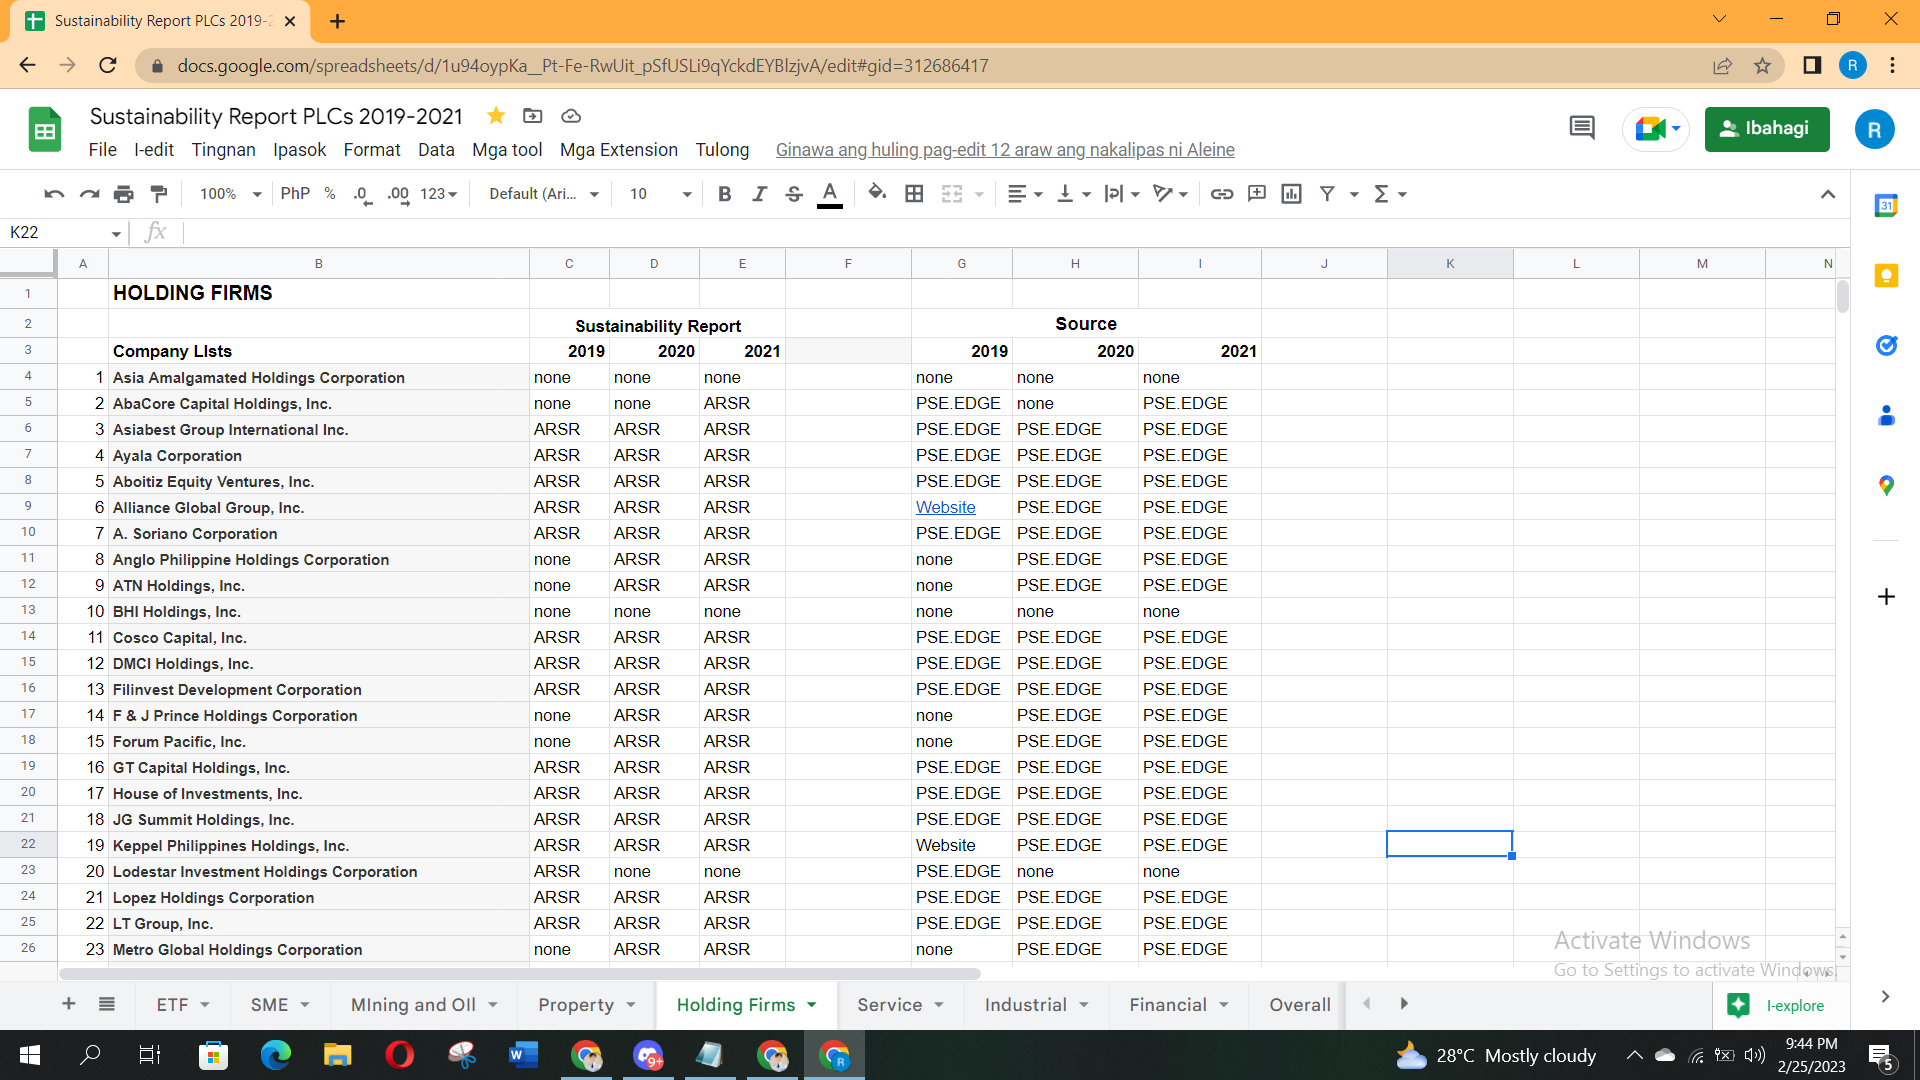1920x1080 pixels.
Task: Print the spreadsheet via printer icon
Action: click(123, 194)
